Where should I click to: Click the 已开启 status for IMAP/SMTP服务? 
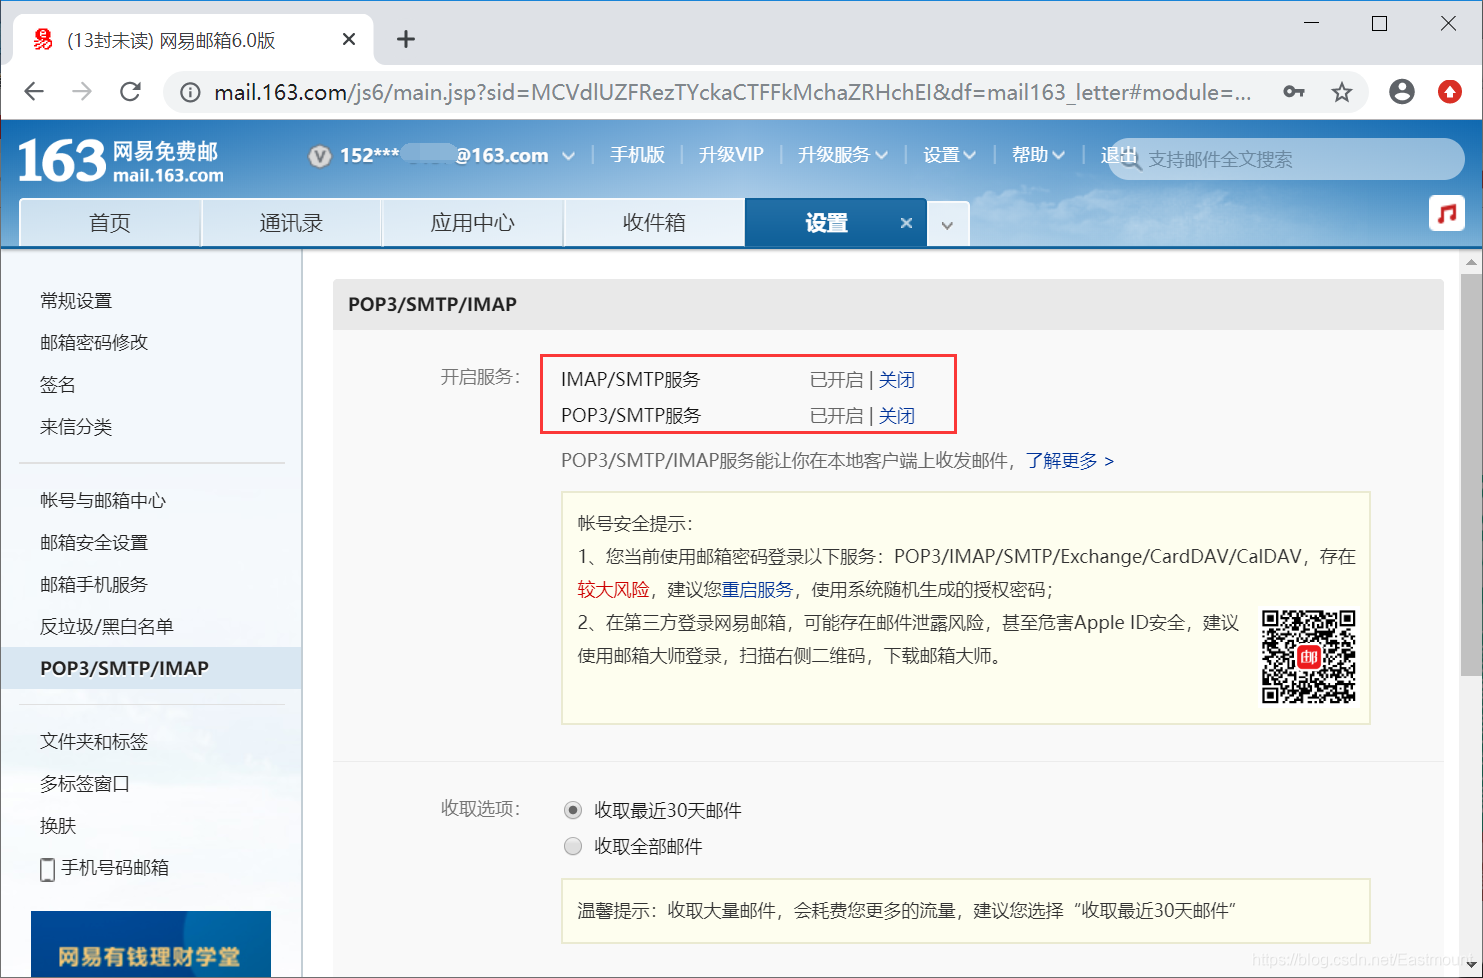836,380
